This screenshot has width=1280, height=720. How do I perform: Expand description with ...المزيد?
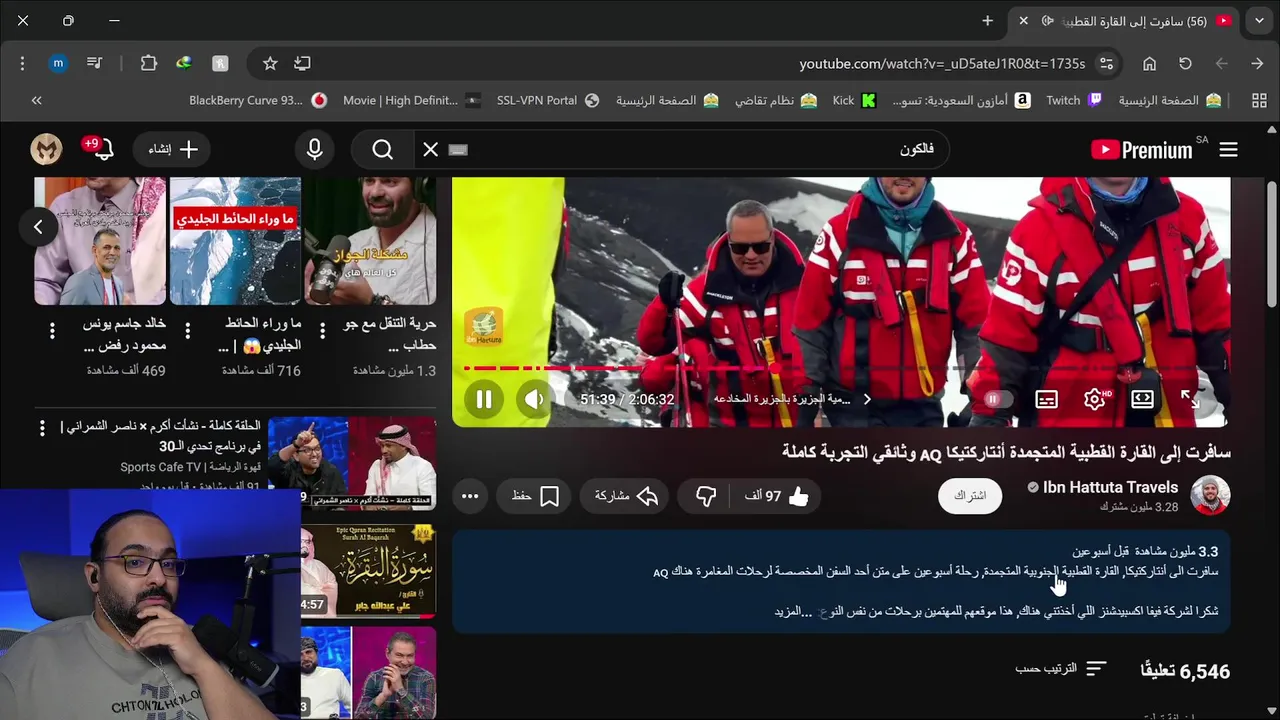[793, 611]
